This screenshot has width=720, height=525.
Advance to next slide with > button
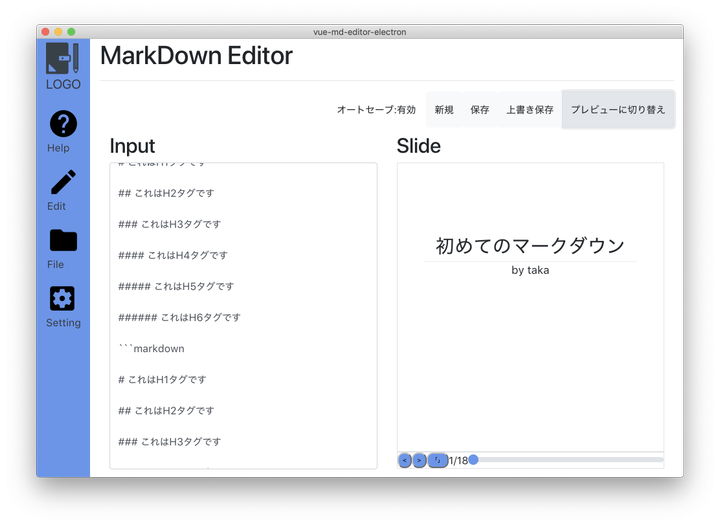tap(419, 460)
